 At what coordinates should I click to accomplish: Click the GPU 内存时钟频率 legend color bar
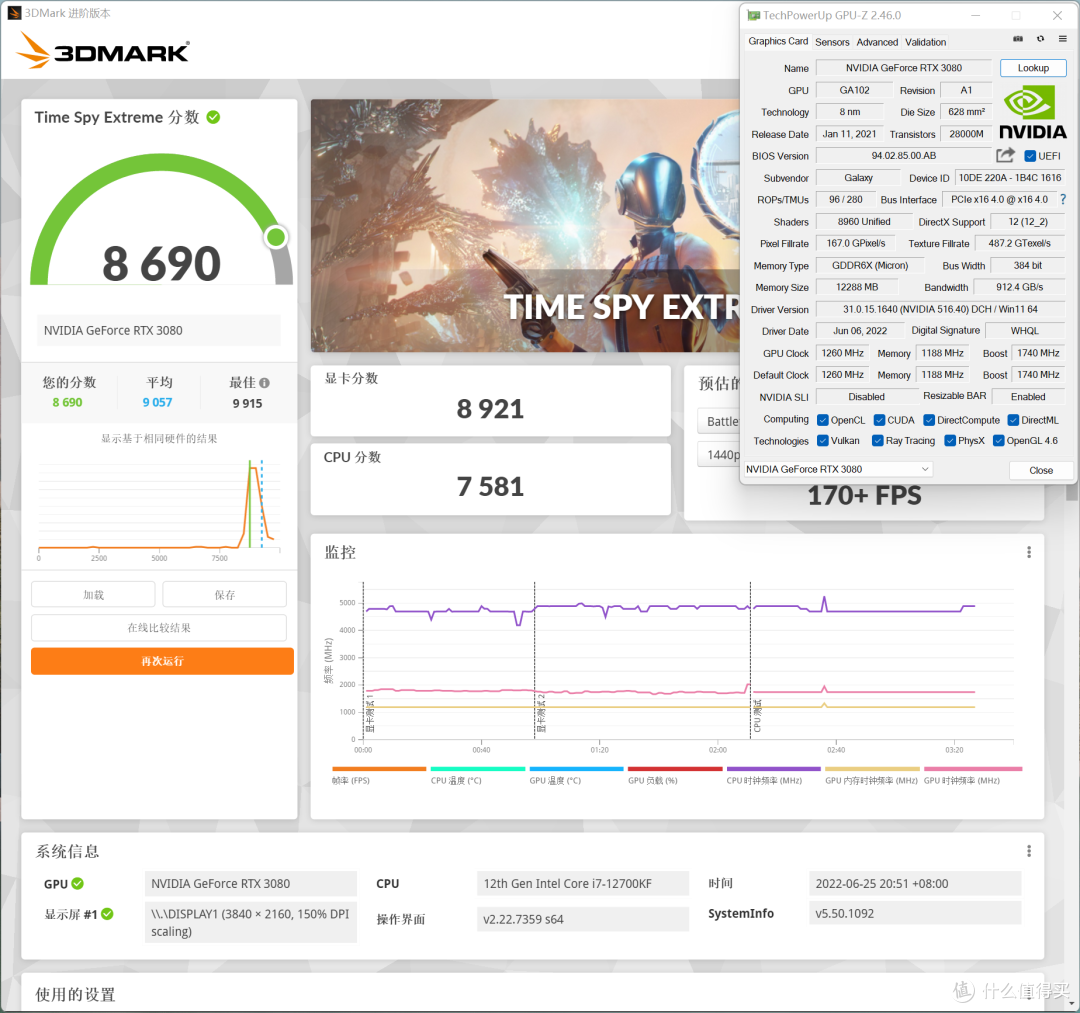(x=873, y=769)
